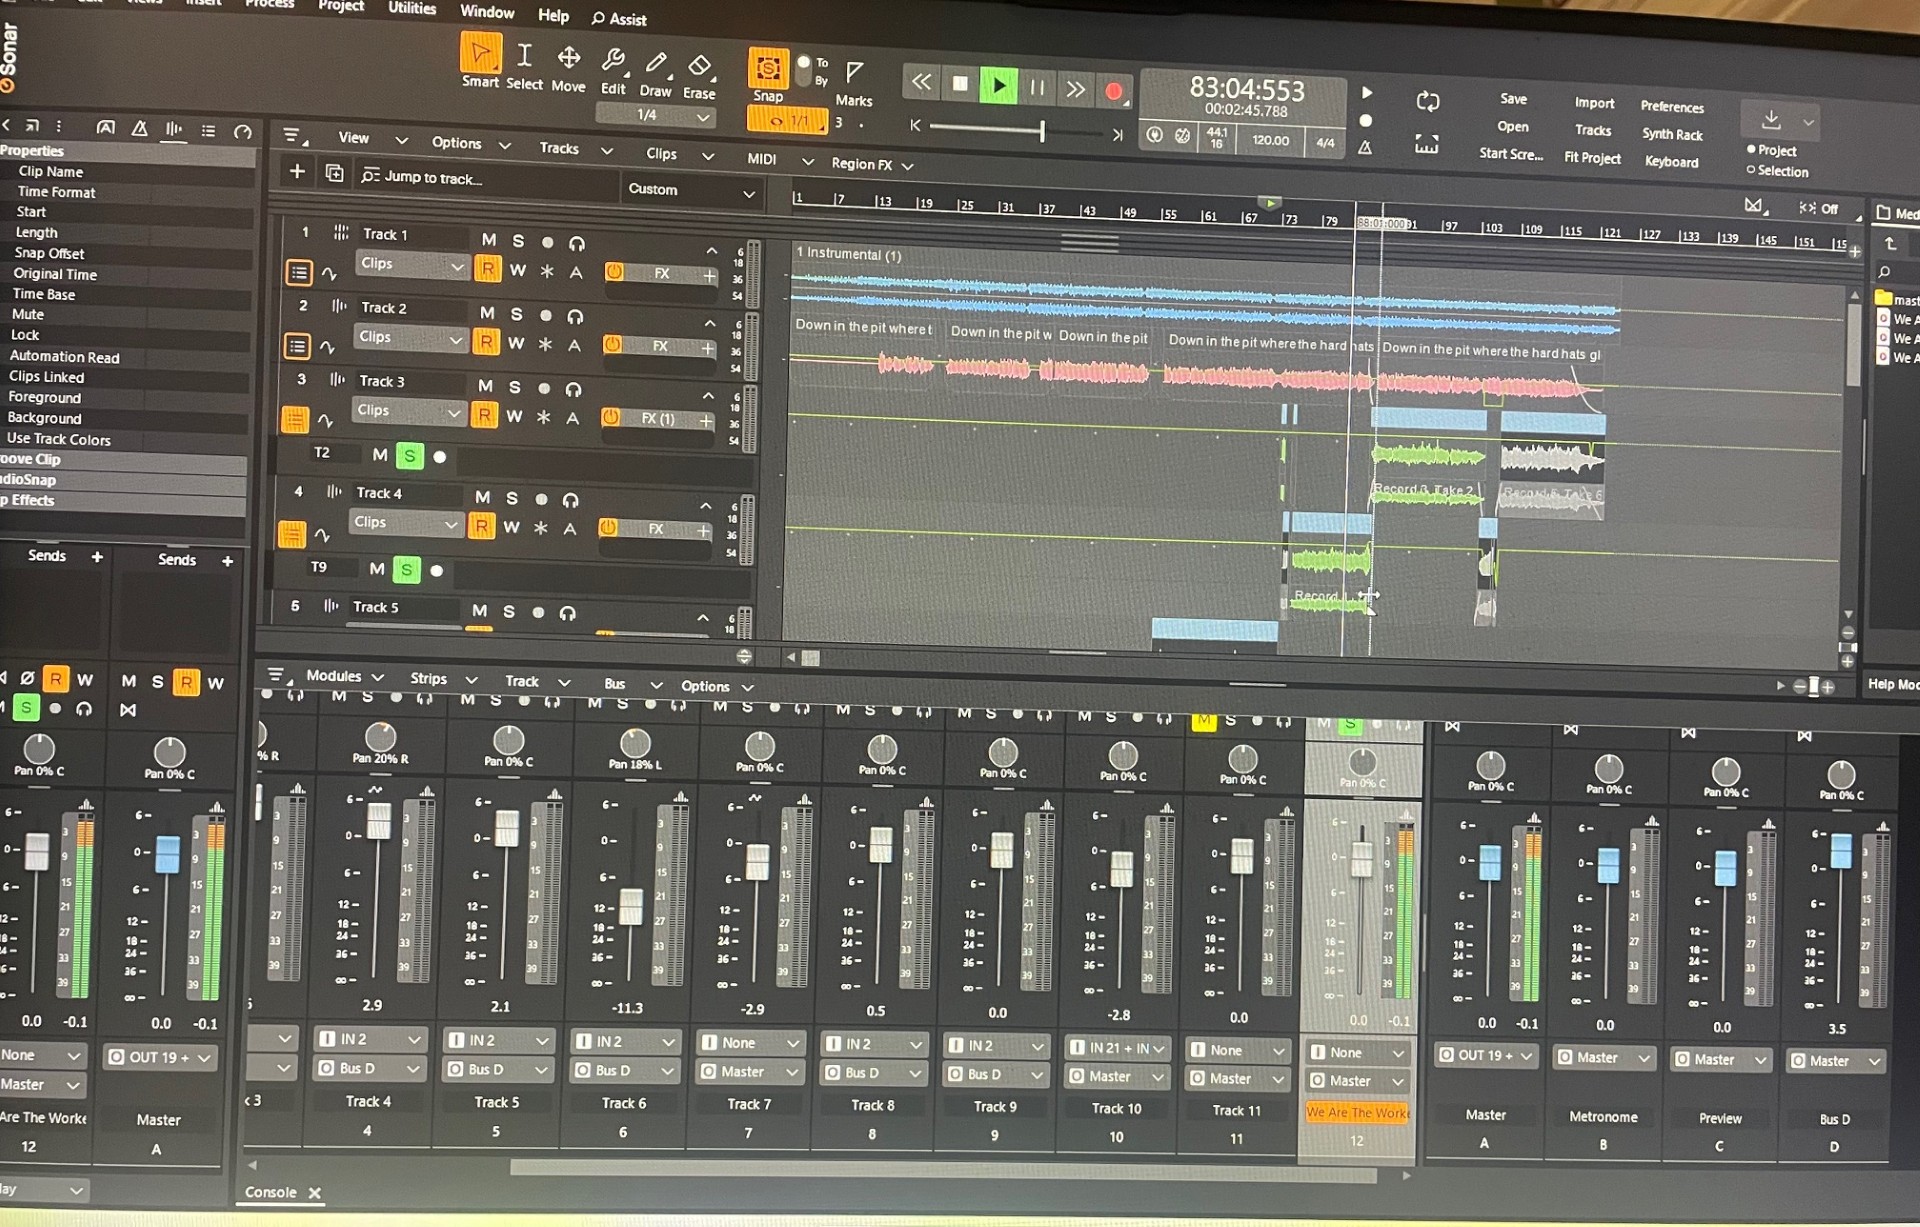Click the console Track 4 pan knob
The height and width of the screenshot is (1227, 1920).
click(x=380, y=737)
